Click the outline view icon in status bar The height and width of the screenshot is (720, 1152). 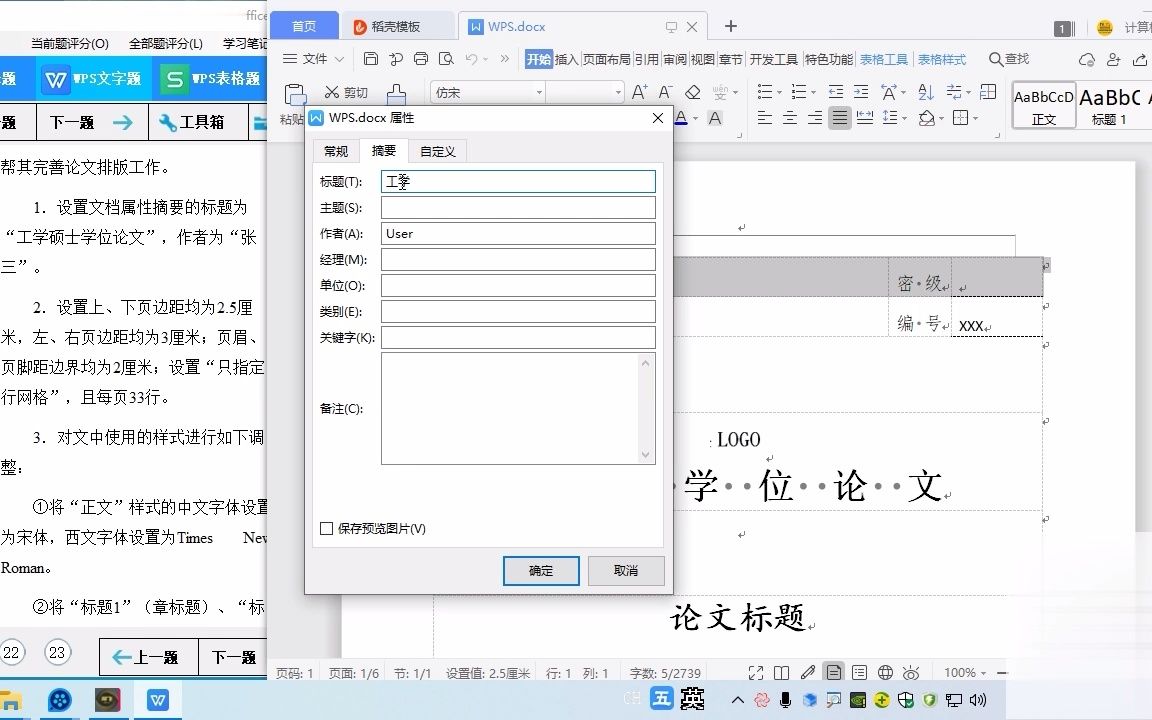pyautogui.click(x=859, y=672)
